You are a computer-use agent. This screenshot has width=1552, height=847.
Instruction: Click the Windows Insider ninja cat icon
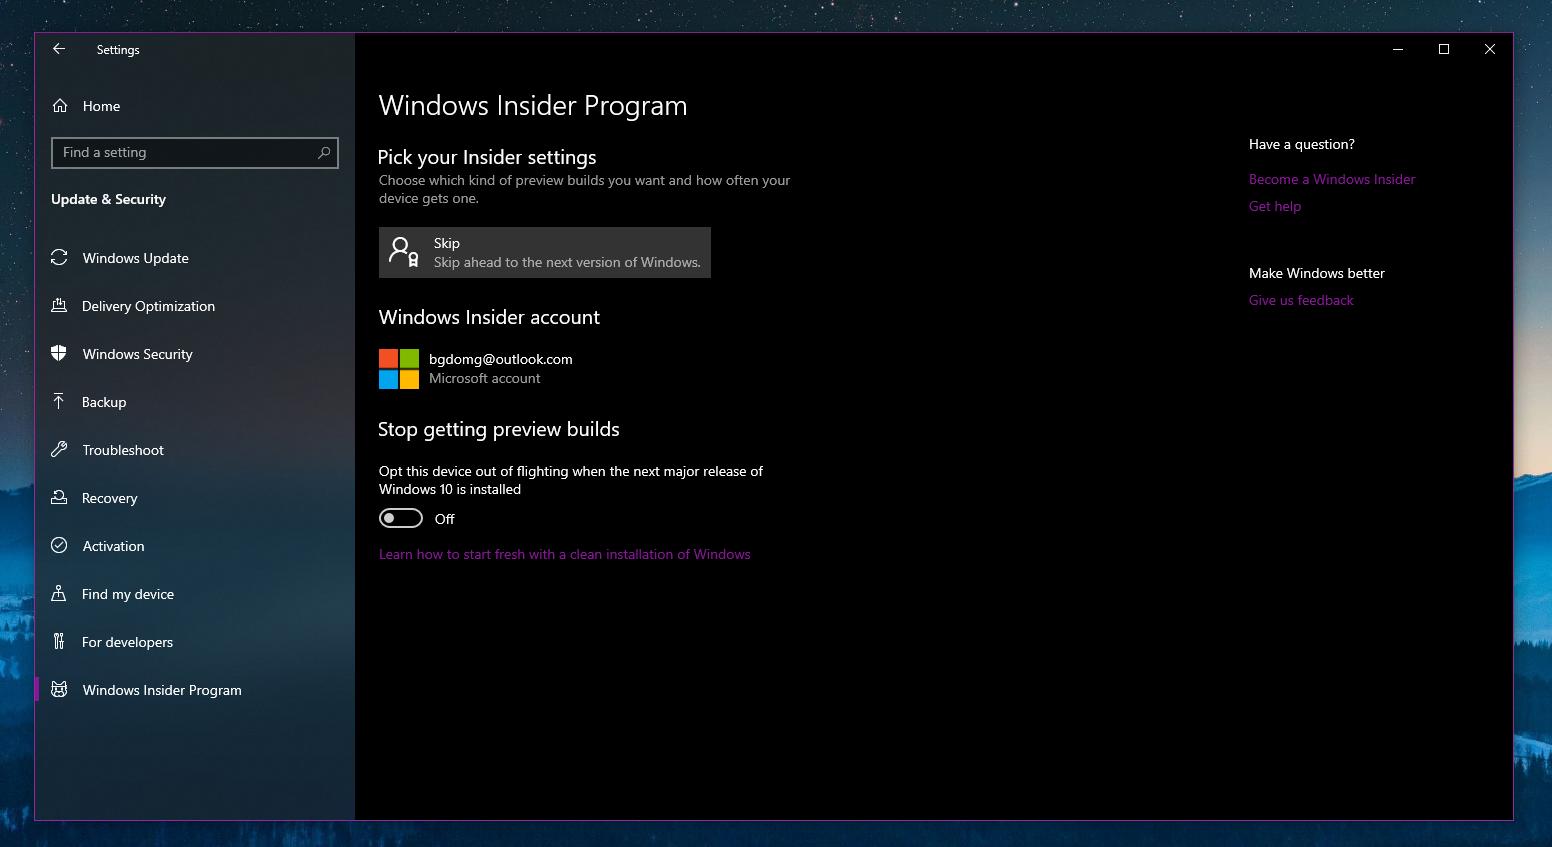pos(60,690)
